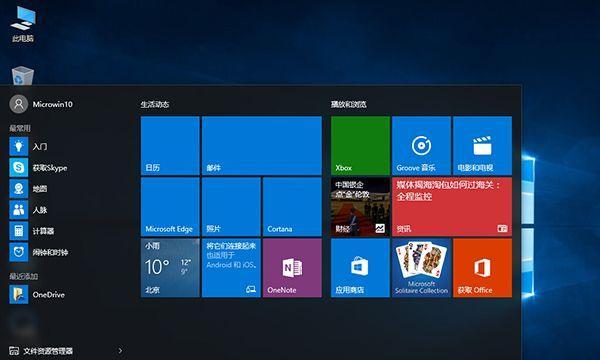Open the red 资讯 news tile
The height and width of the screenshot is (360, 600).
click(x=452, y=207)
